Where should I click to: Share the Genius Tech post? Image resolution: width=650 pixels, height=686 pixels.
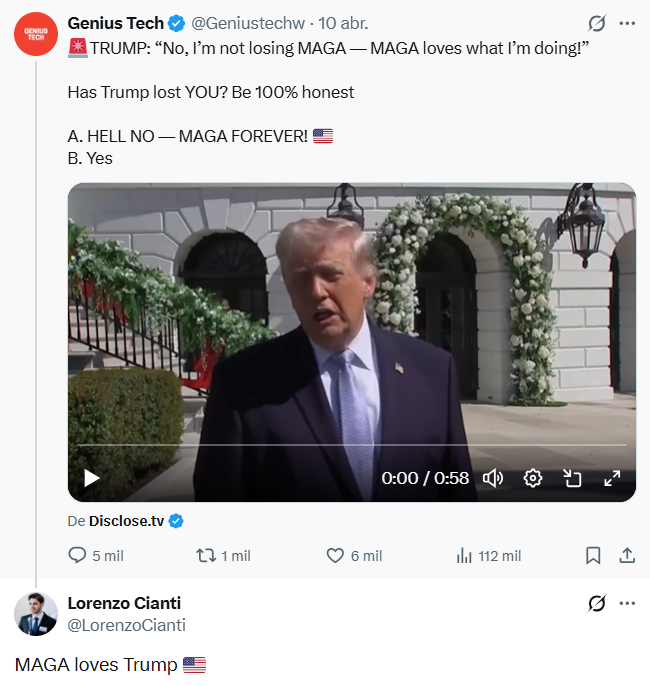[627, 555]
